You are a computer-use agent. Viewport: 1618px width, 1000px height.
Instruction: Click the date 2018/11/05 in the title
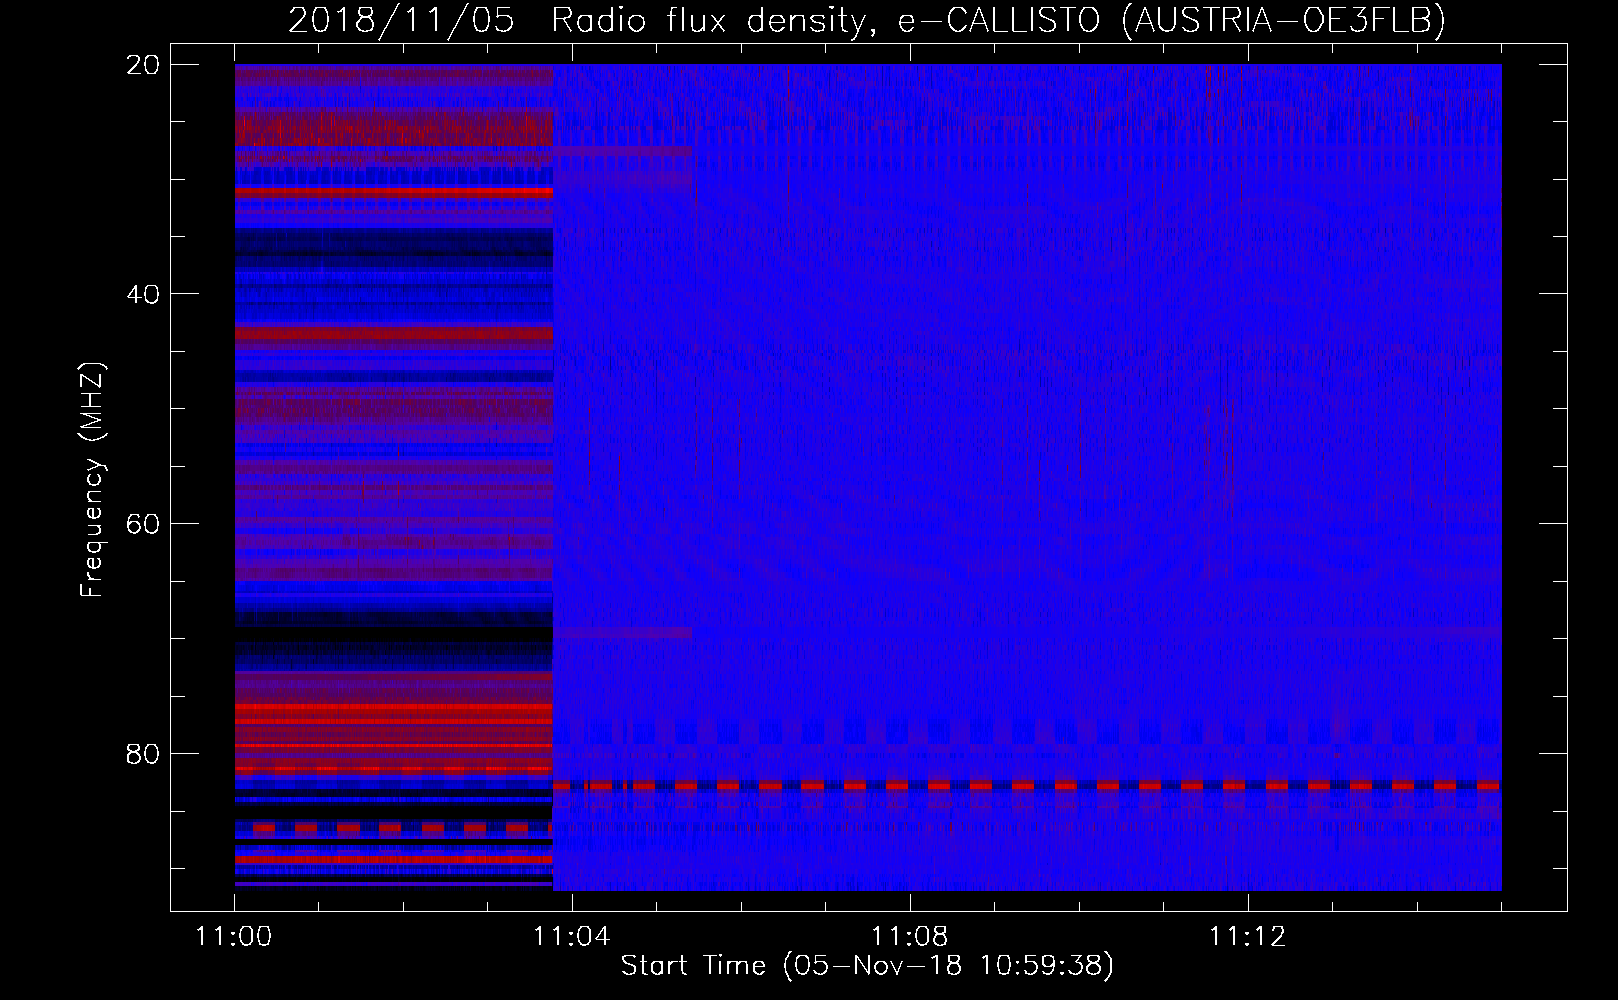click(401, 20)
